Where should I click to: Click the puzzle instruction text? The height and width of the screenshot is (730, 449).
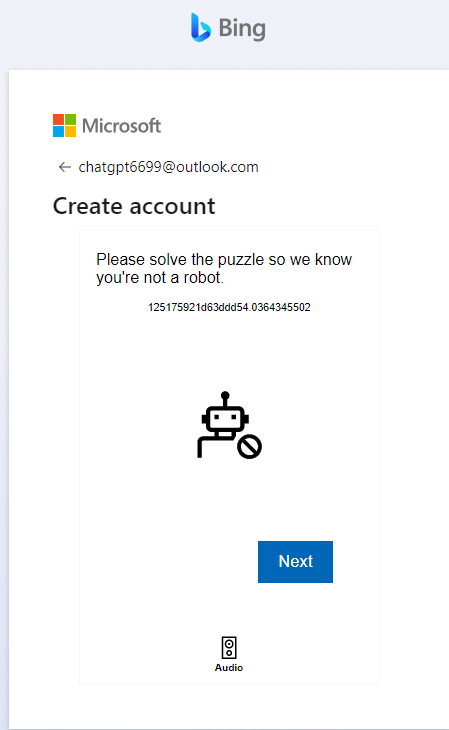coord(224,268)
